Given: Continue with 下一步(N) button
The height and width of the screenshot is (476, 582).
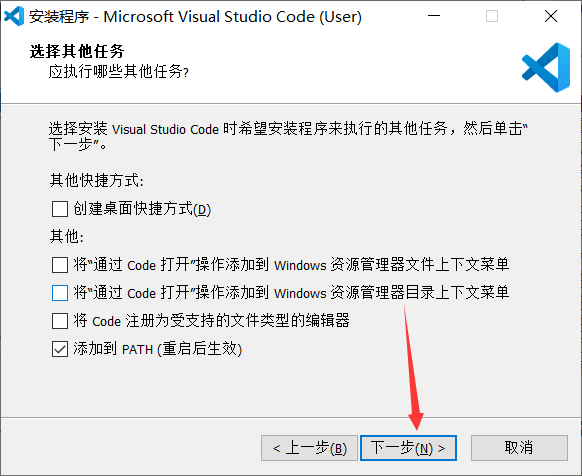Looking at the screenshot, I should (x=408, y=448).
